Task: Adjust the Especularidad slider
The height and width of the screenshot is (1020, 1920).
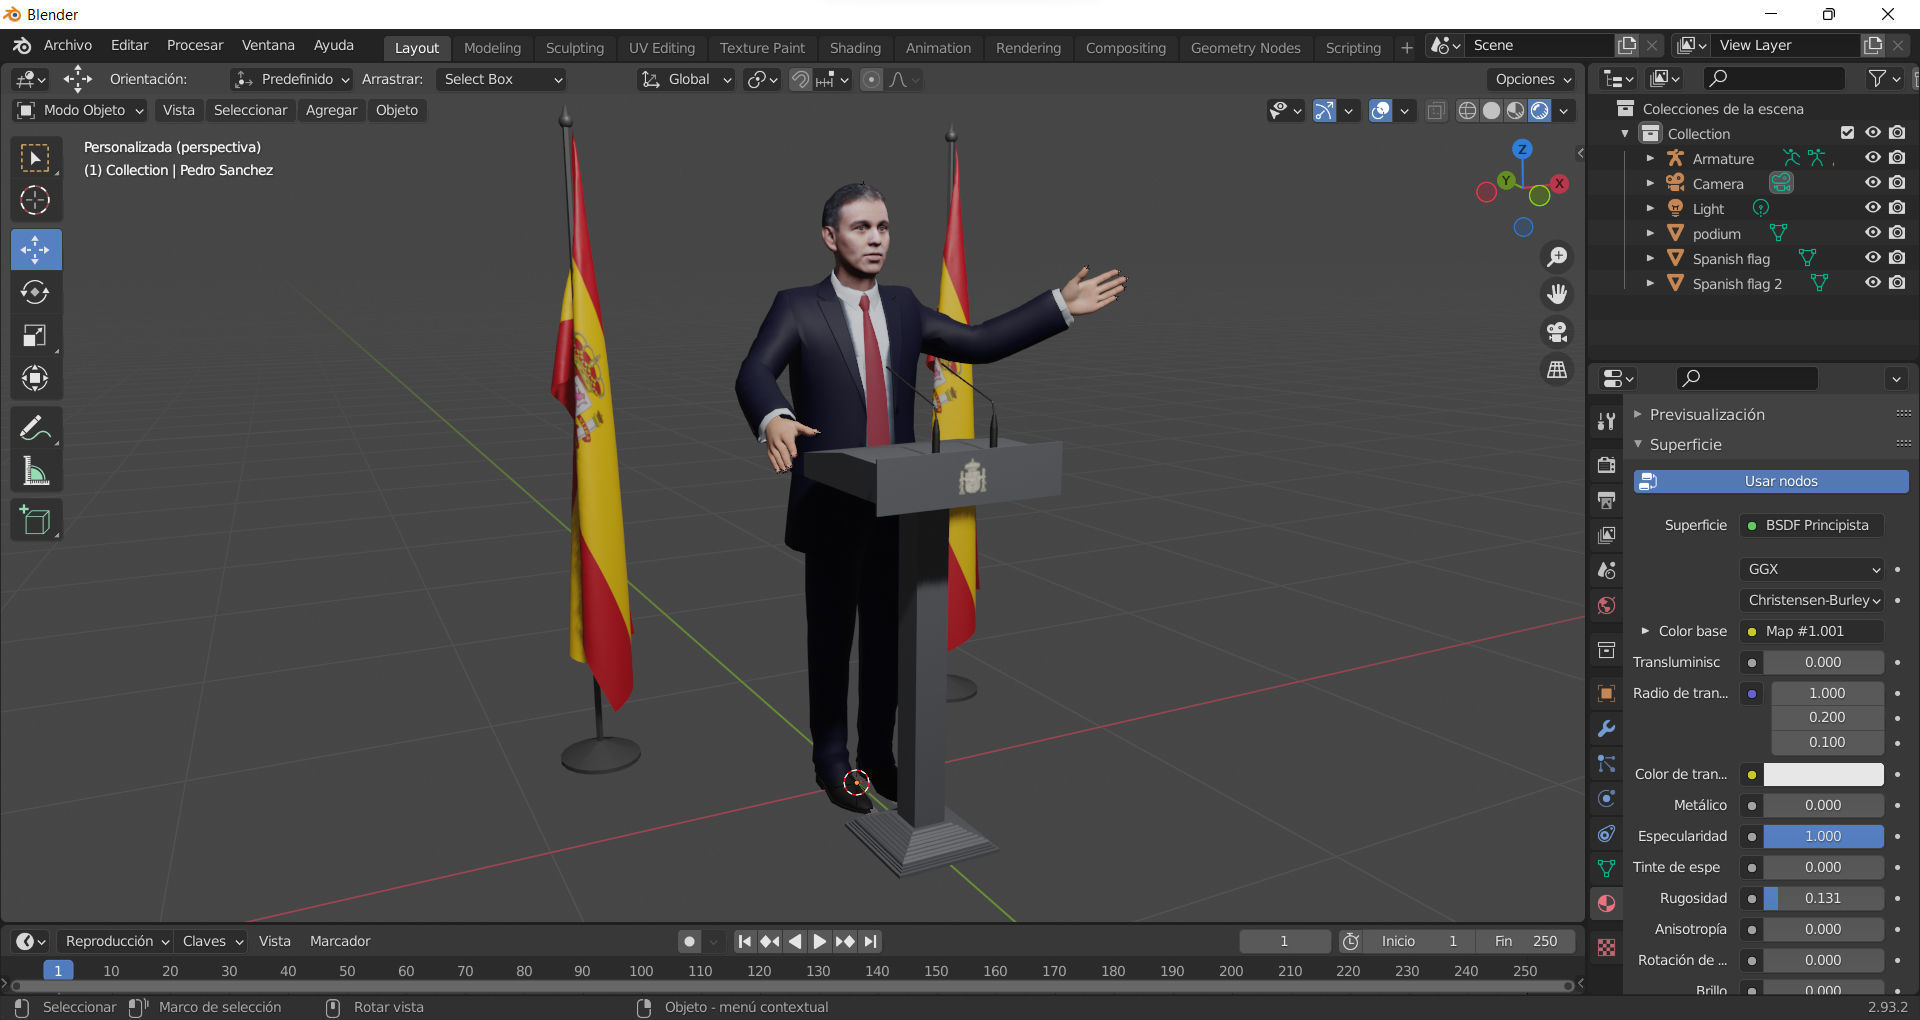Action: [x=1823, y=837]
